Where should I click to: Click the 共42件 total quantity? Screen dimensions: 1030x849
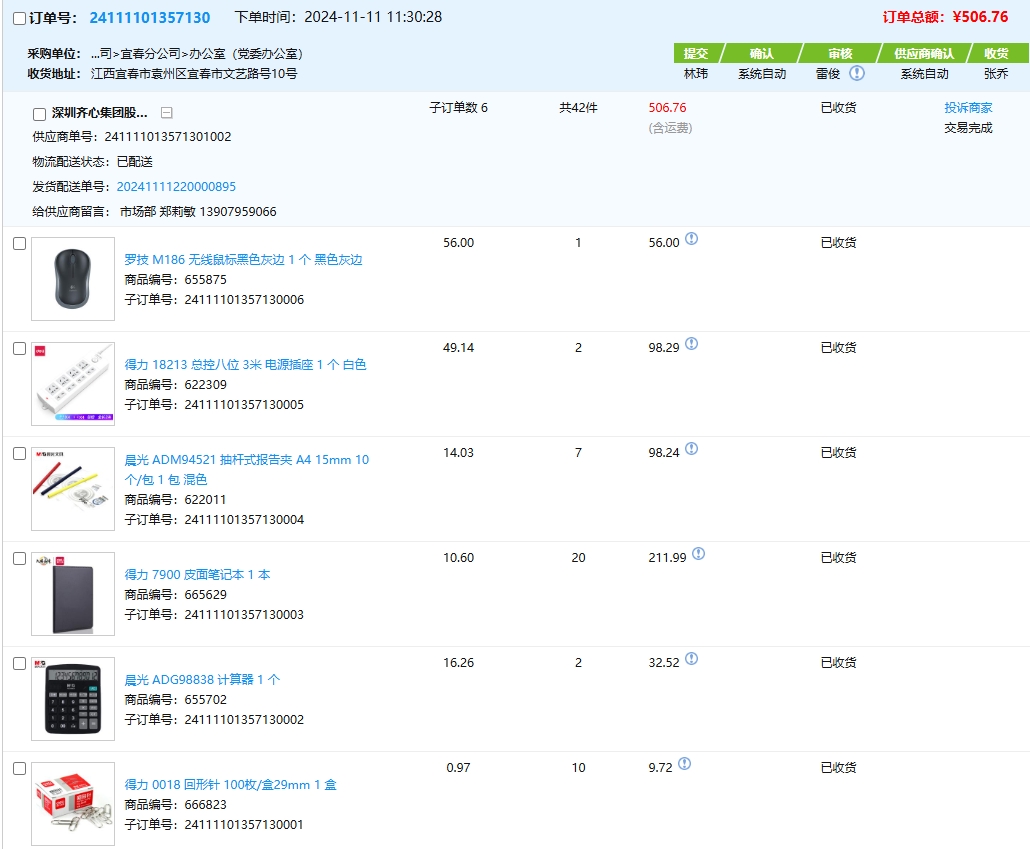click(578, 108)
